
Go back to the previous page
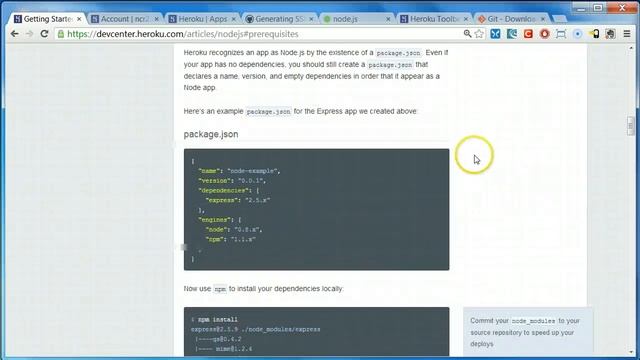15,34
